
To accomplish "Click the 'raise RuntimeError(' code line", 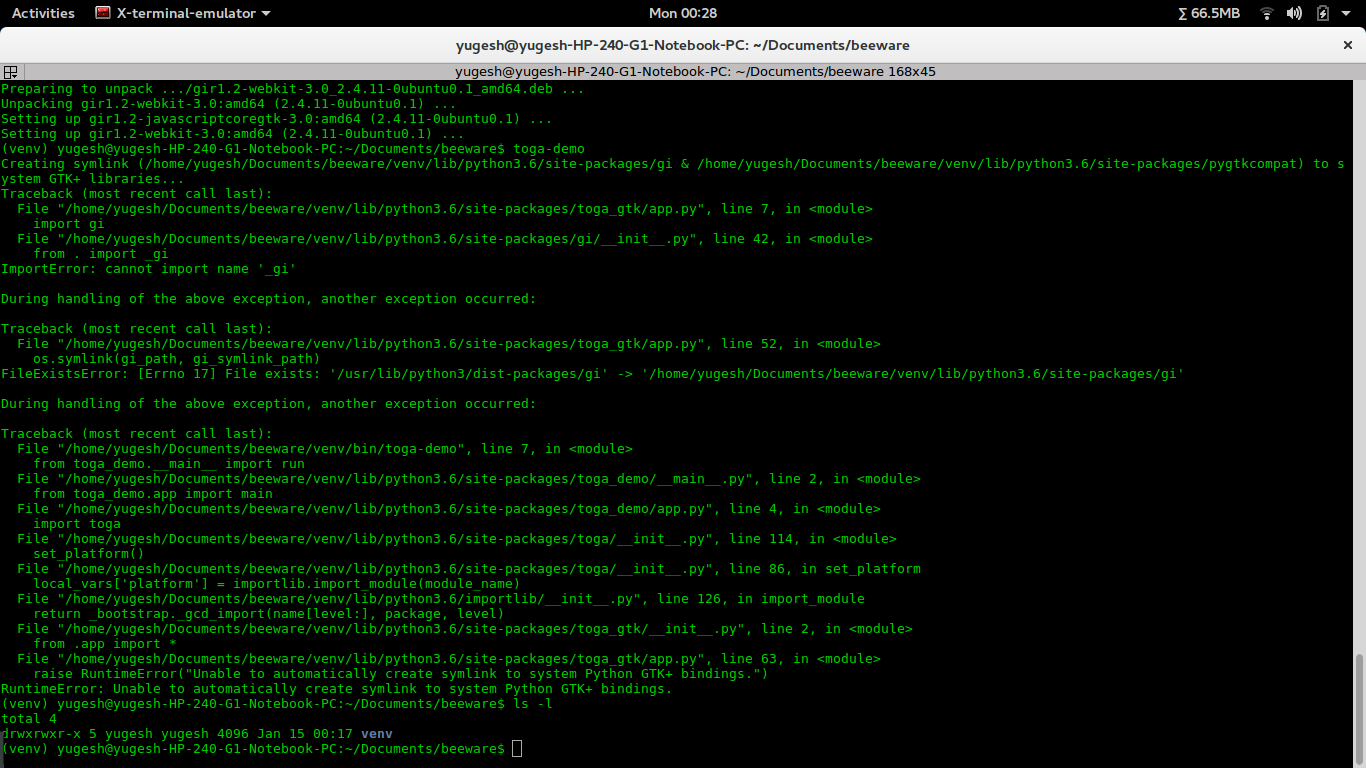I will tap(400, 674).
